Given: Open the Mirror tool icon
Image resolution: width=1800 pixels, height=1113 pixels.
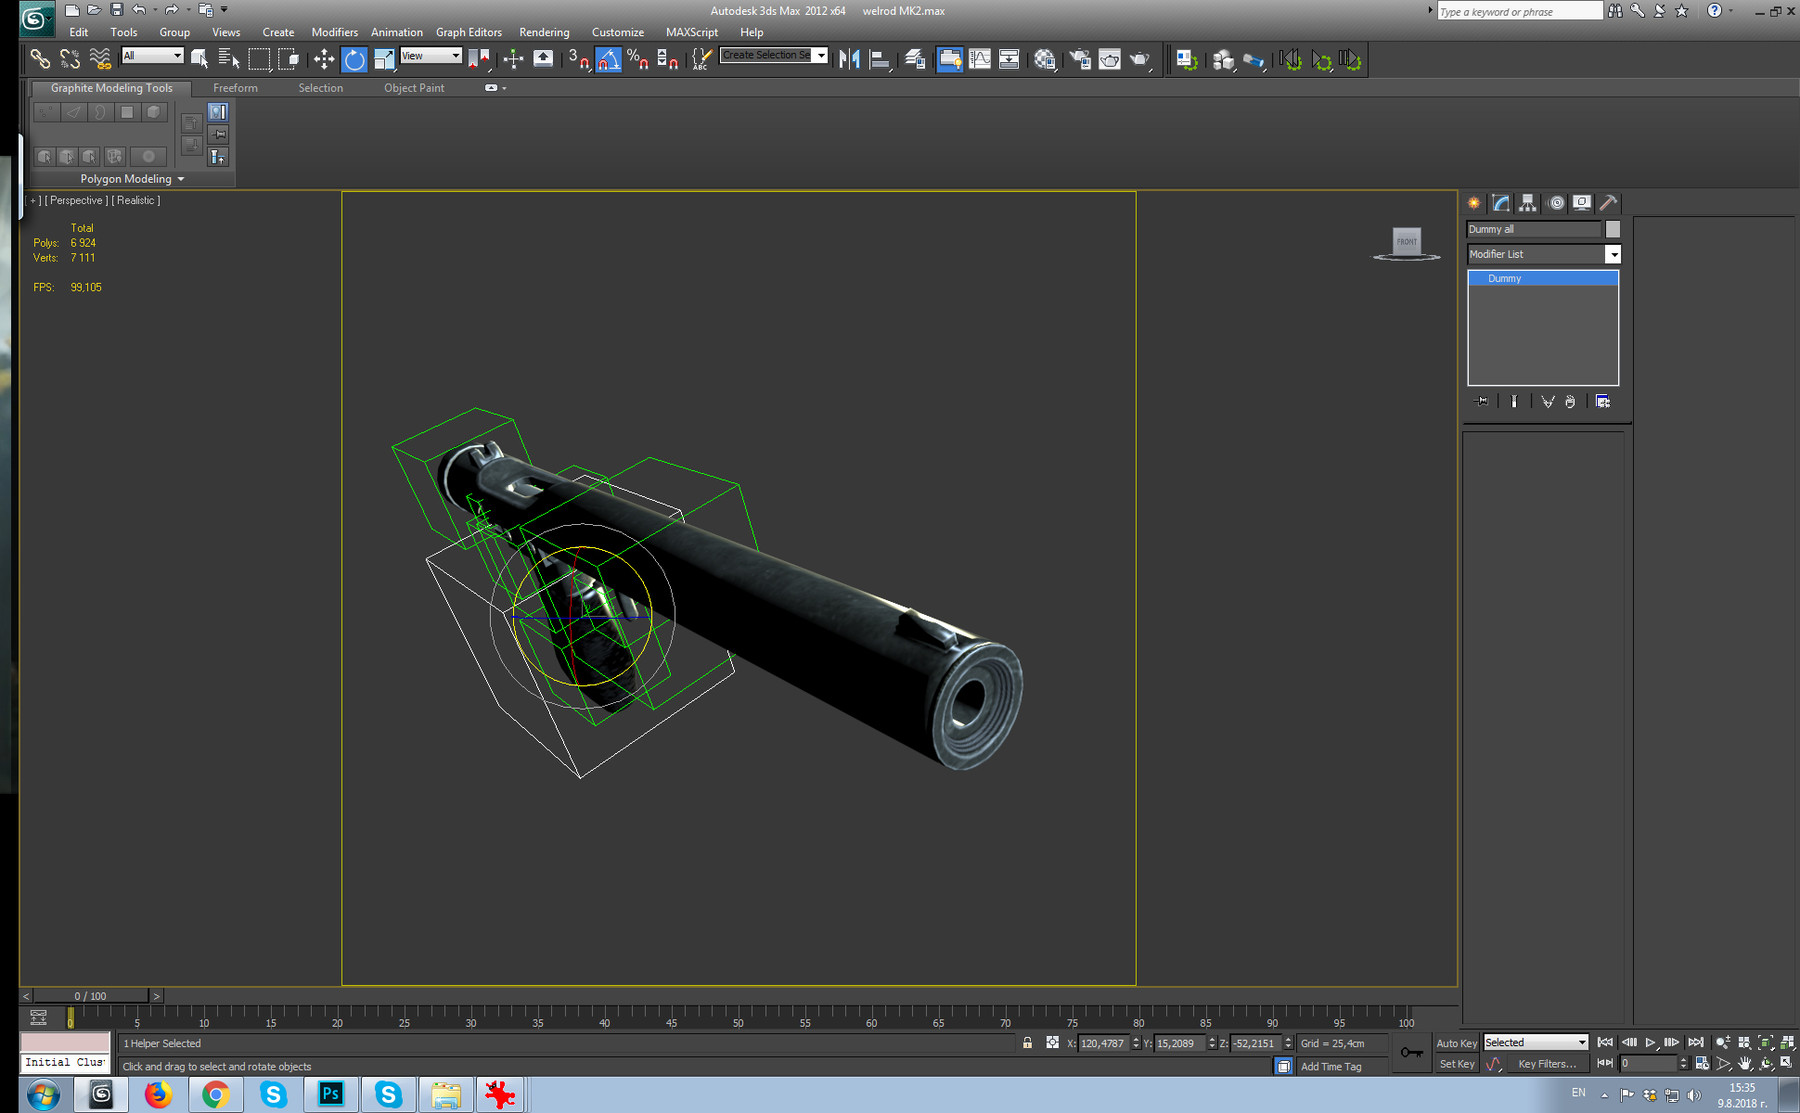Looking at the screenshot, I should (849, 59).
